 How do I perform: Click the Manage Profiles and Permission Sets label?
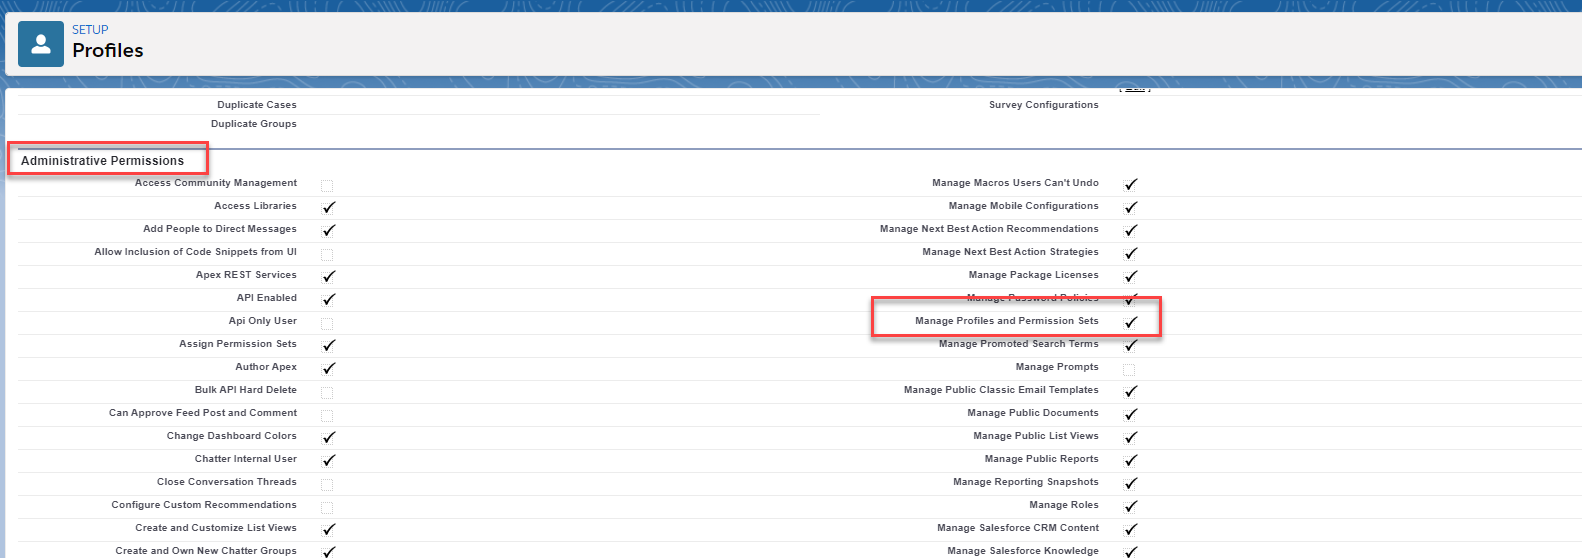[x=1007, y=320]
